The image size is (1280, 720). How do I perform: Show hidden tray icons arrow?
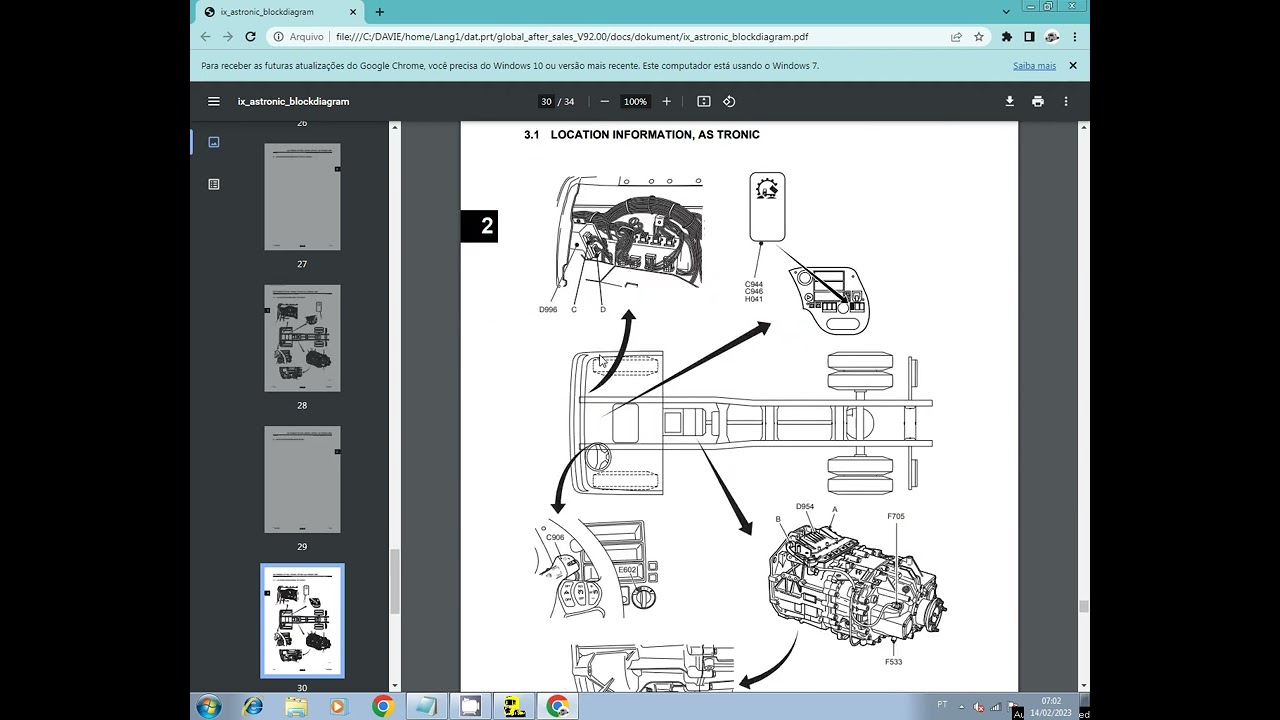[x=962, y=706]
